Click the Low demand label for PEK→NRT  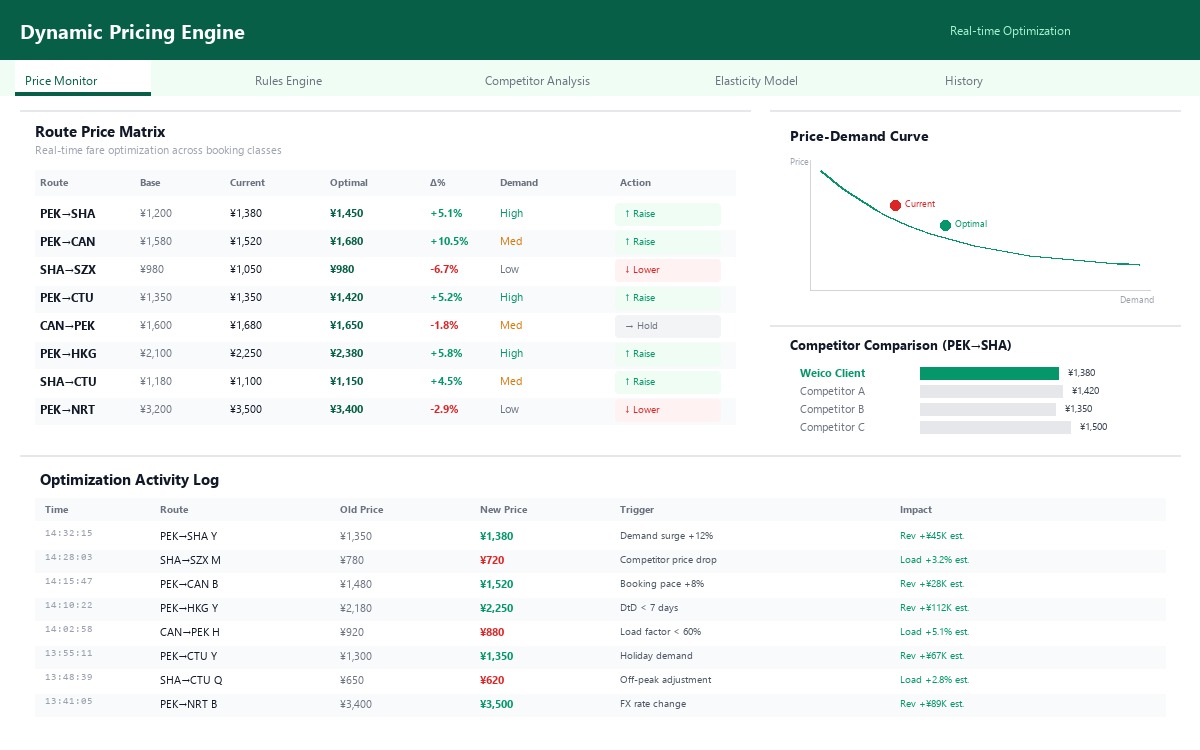[510, 409]
